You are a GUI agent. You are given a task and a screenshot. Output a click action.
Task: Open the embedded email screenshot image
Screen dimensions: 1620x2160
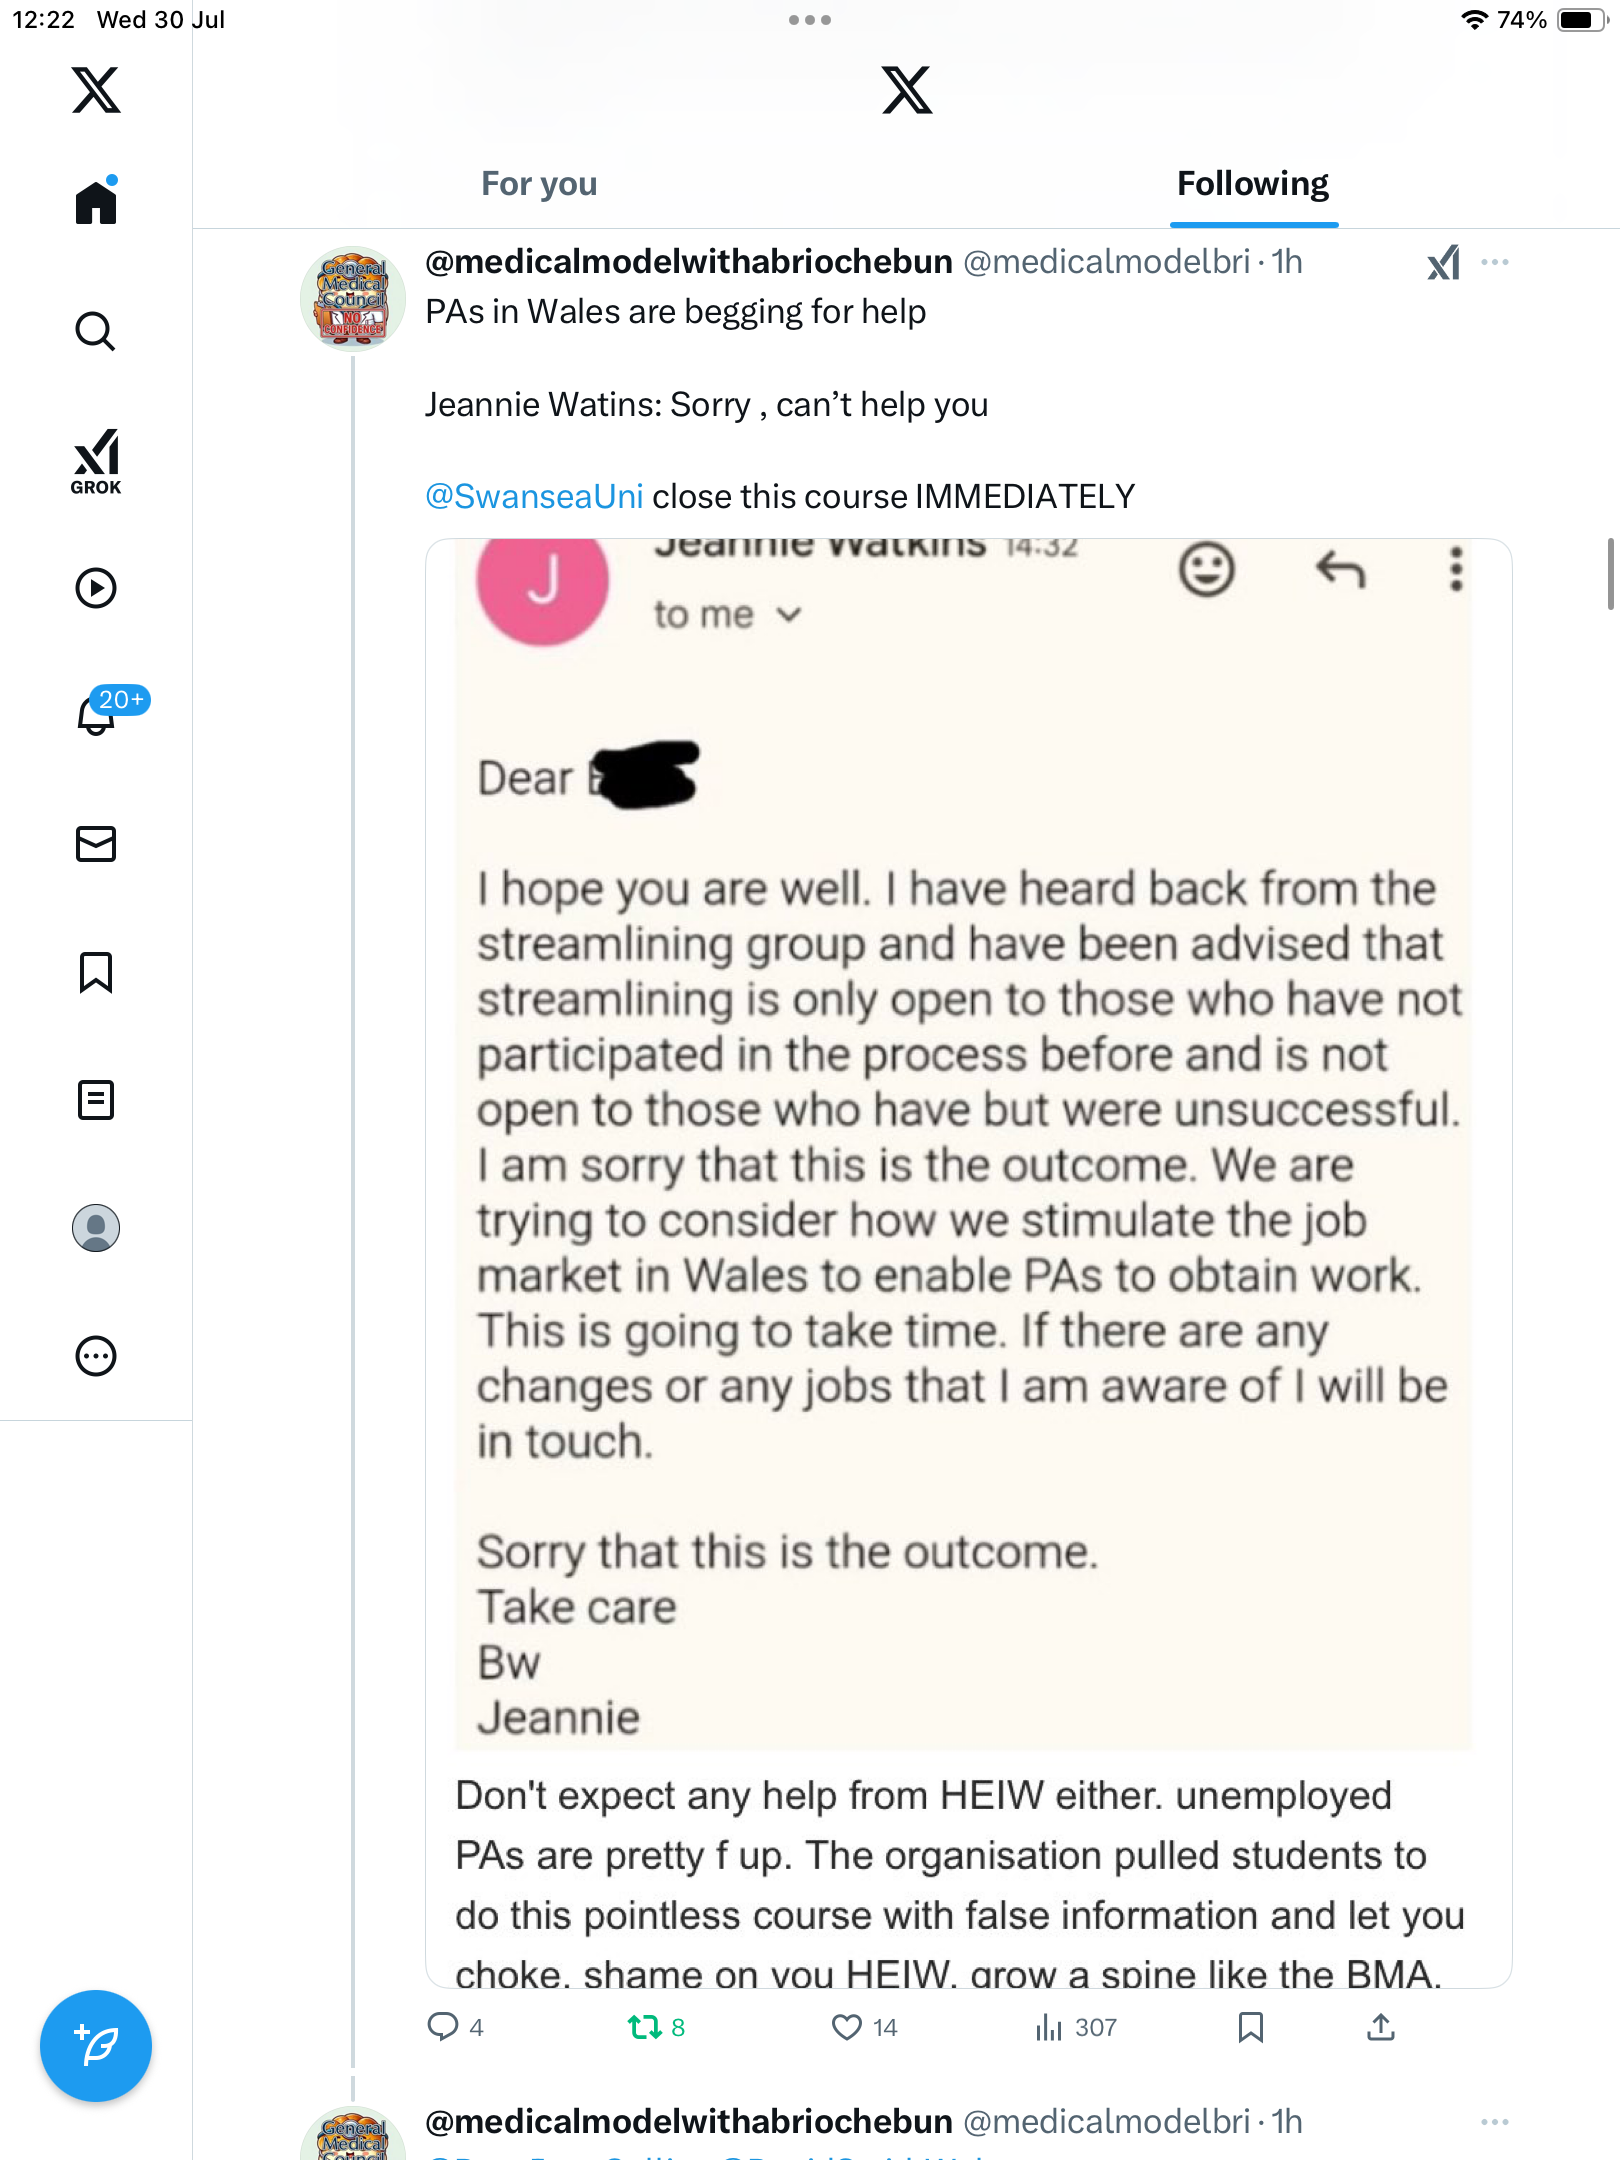[x=968, y=1263]
